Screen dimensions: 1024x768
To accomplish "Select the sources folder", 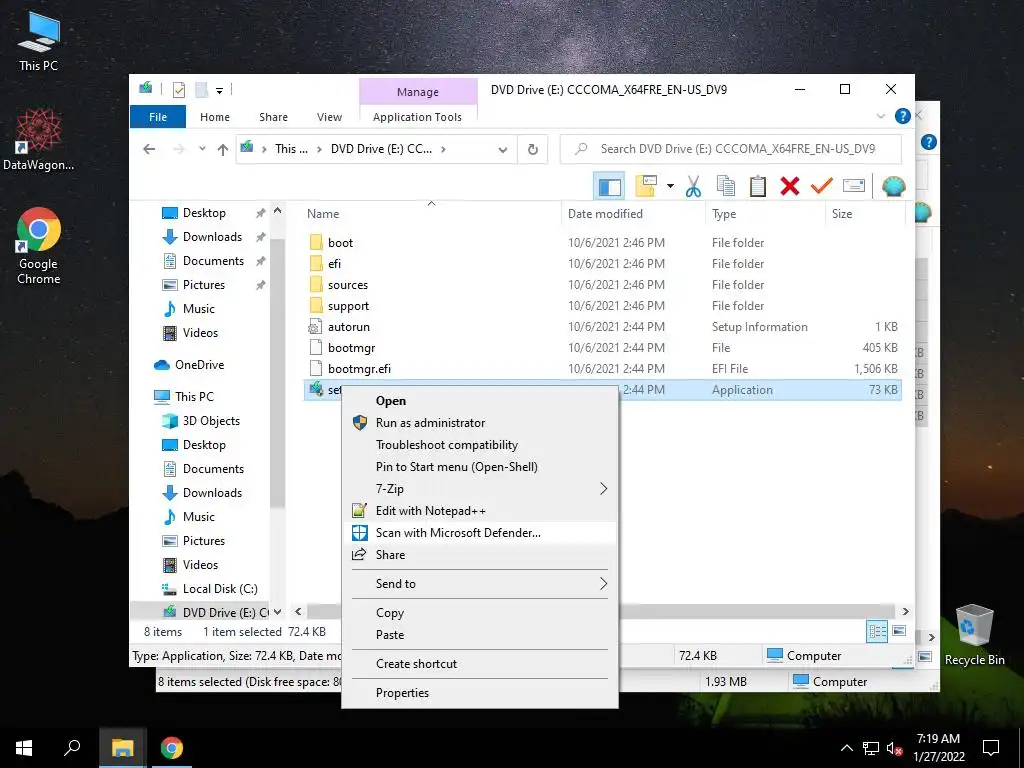I will [348, 285].
